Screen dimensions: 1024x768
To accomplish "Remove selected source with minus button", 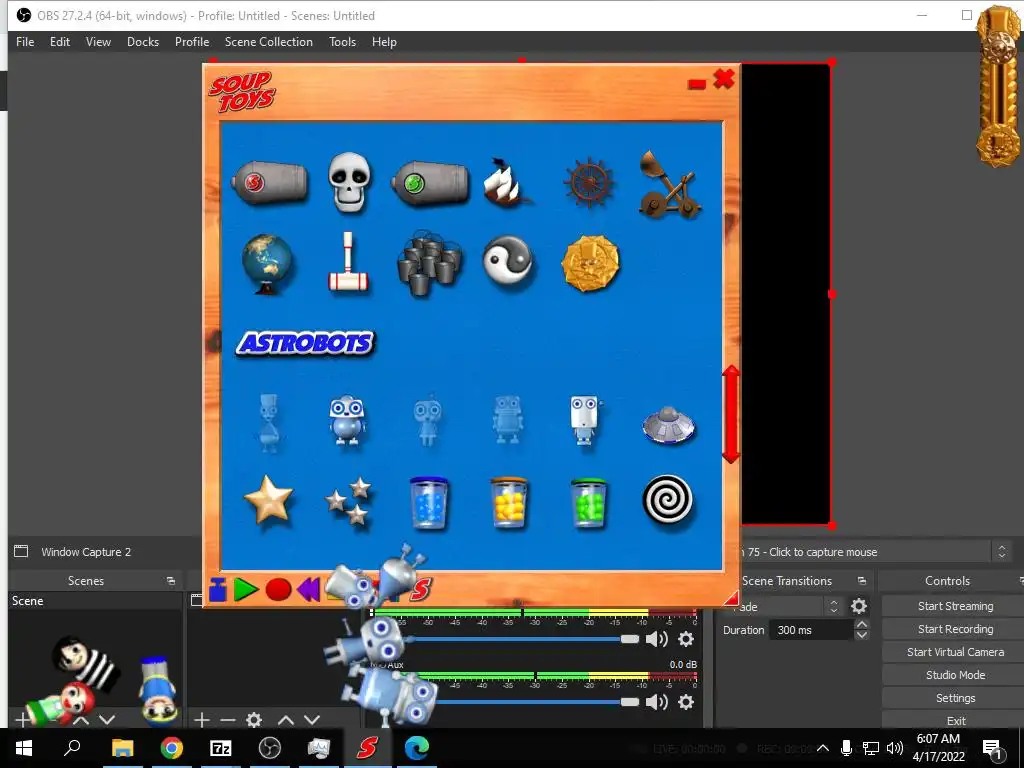I will 228,720.
